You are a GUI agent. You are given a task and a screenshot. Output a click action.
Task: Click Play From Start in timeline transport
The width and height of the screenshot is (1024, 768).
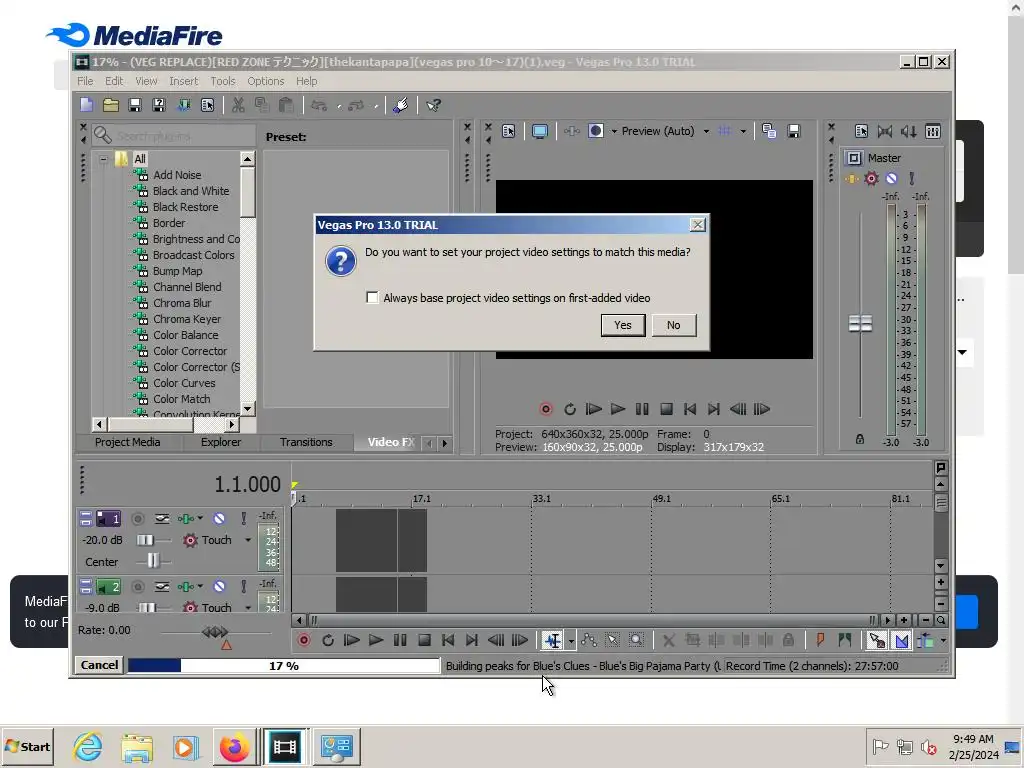[352, 640]
